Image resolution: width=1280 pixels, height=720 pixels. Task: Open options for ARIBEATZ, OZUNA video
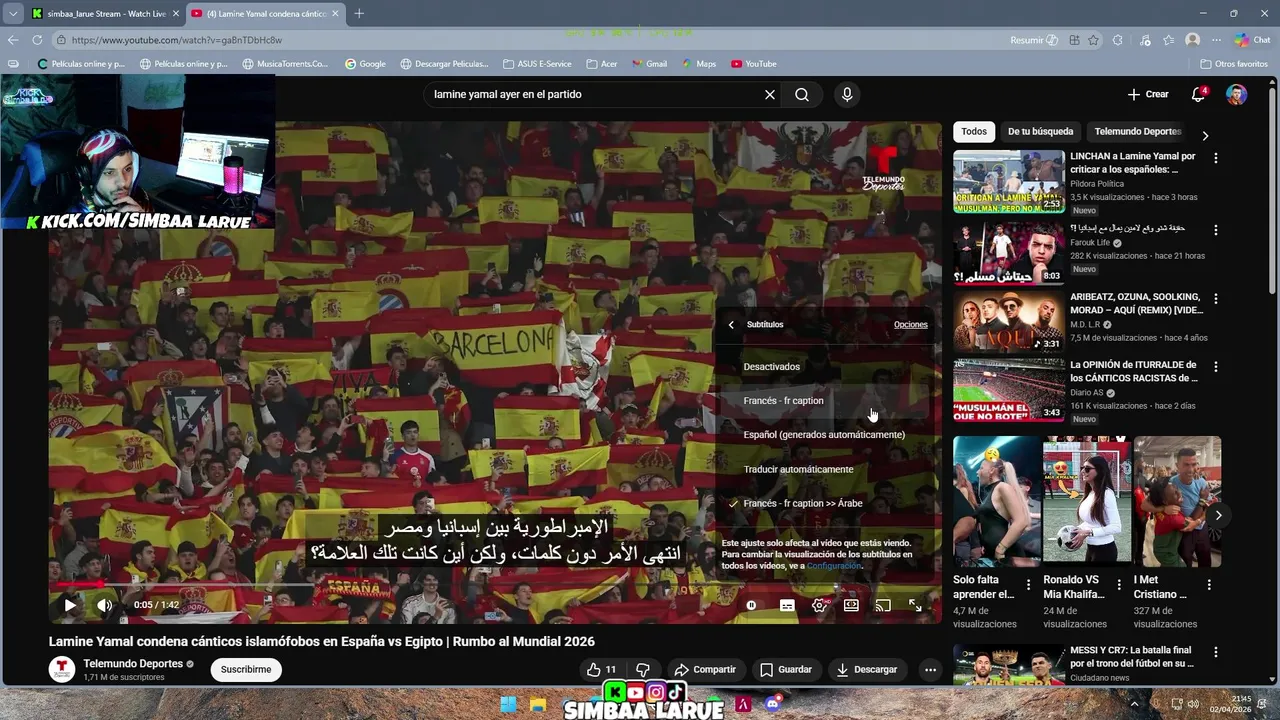pyautogui.click(x=1216, y=298)
